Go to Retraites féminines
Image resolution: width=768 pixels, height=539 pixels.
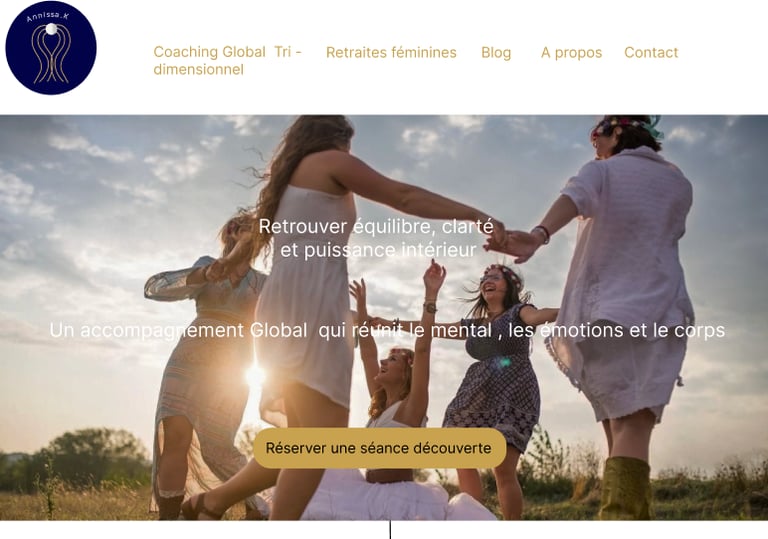coord(391,52)
